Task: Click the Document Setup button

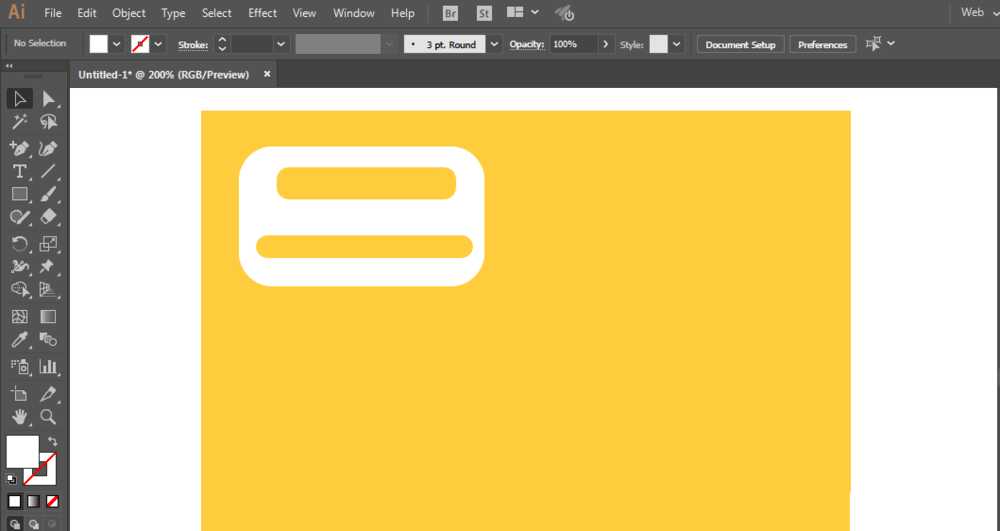Action: click(x=740, y=44)
